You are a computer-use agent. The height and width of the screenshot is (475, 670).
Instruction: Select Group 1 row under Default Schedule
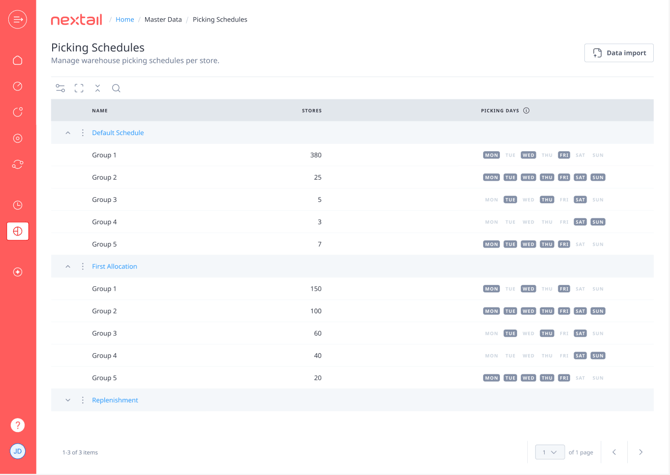[x=352, y=155]
